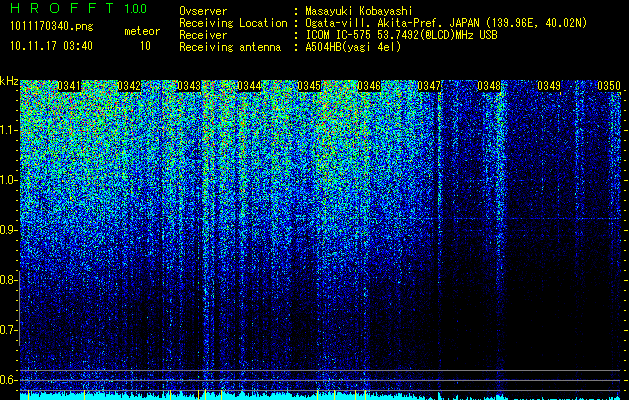Click the Receiving Location field label
The height and width of the screenshot is (400, 629).
coord(233,23)
